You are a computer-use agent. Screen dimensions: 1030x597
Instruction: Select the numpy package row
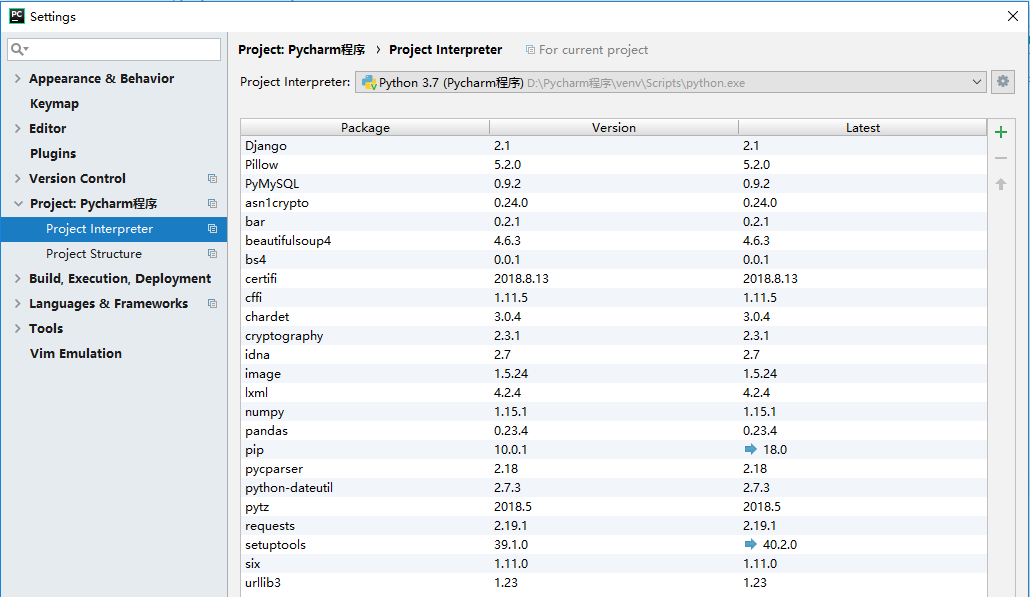coord(614,412)
